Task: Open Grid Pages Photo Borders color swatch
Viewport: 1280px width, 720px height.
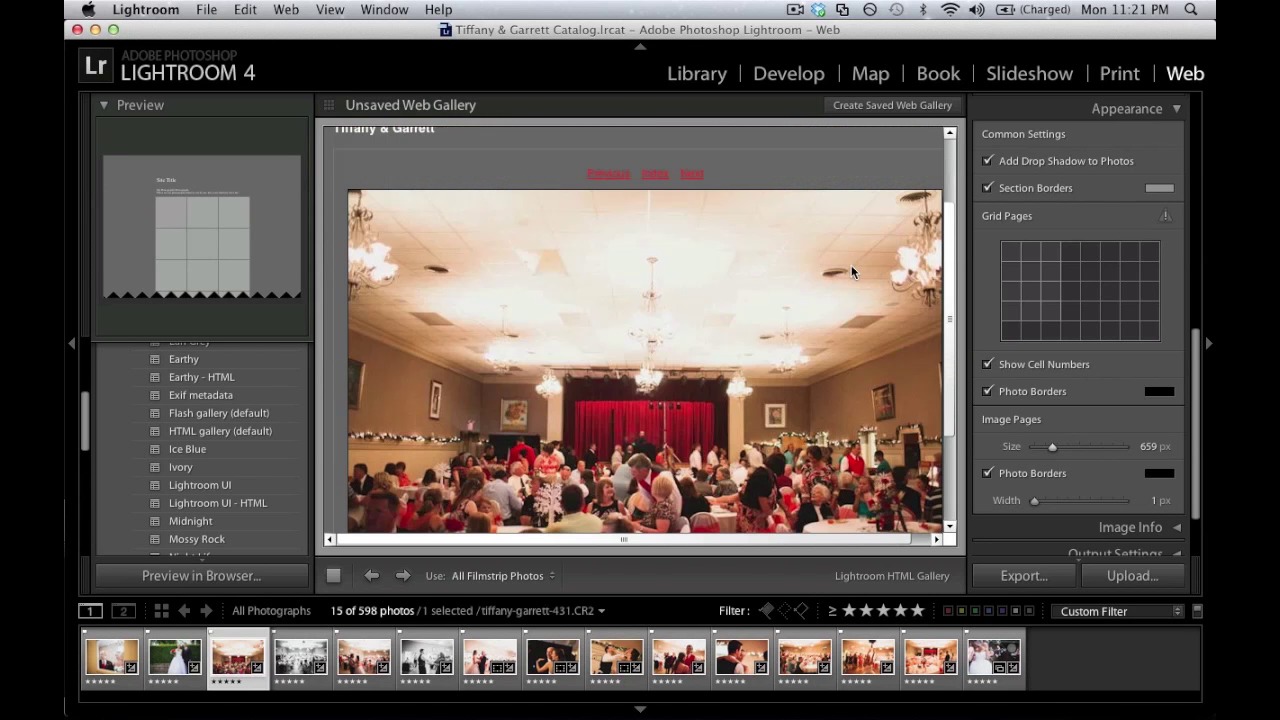Action: click(x=1159, y=391)
